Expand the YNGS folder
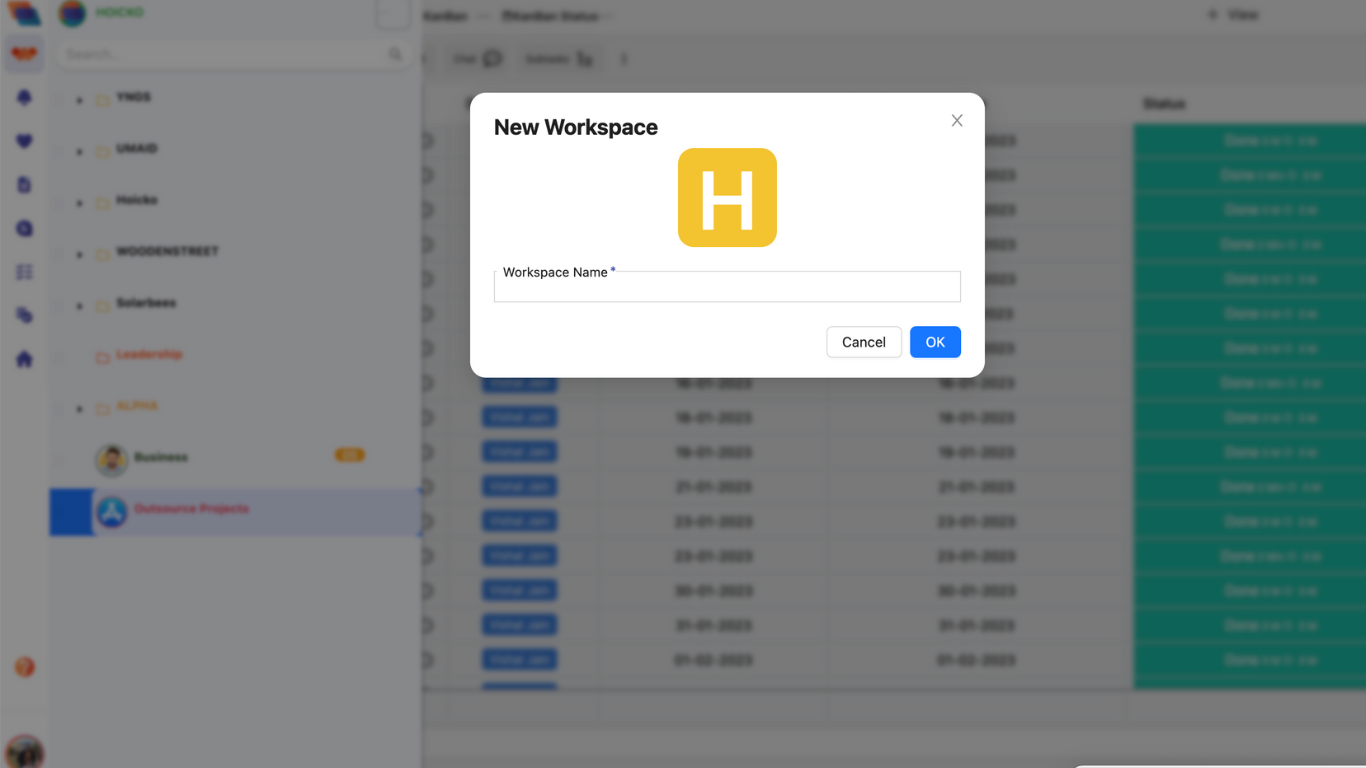1366x768 pixels. click(x=80, y=100)
